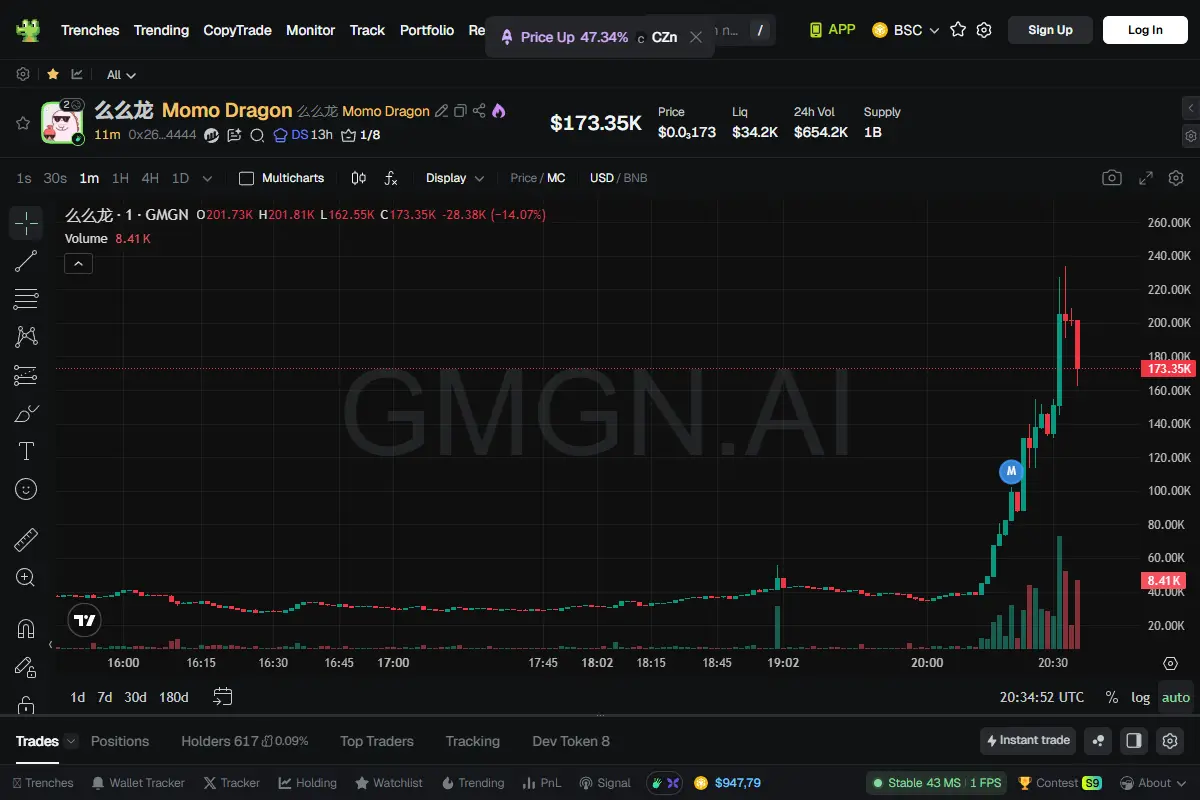The image size is (1200, 800).
Task: Open the Trenches menu
Action: [x=90, y=30]
